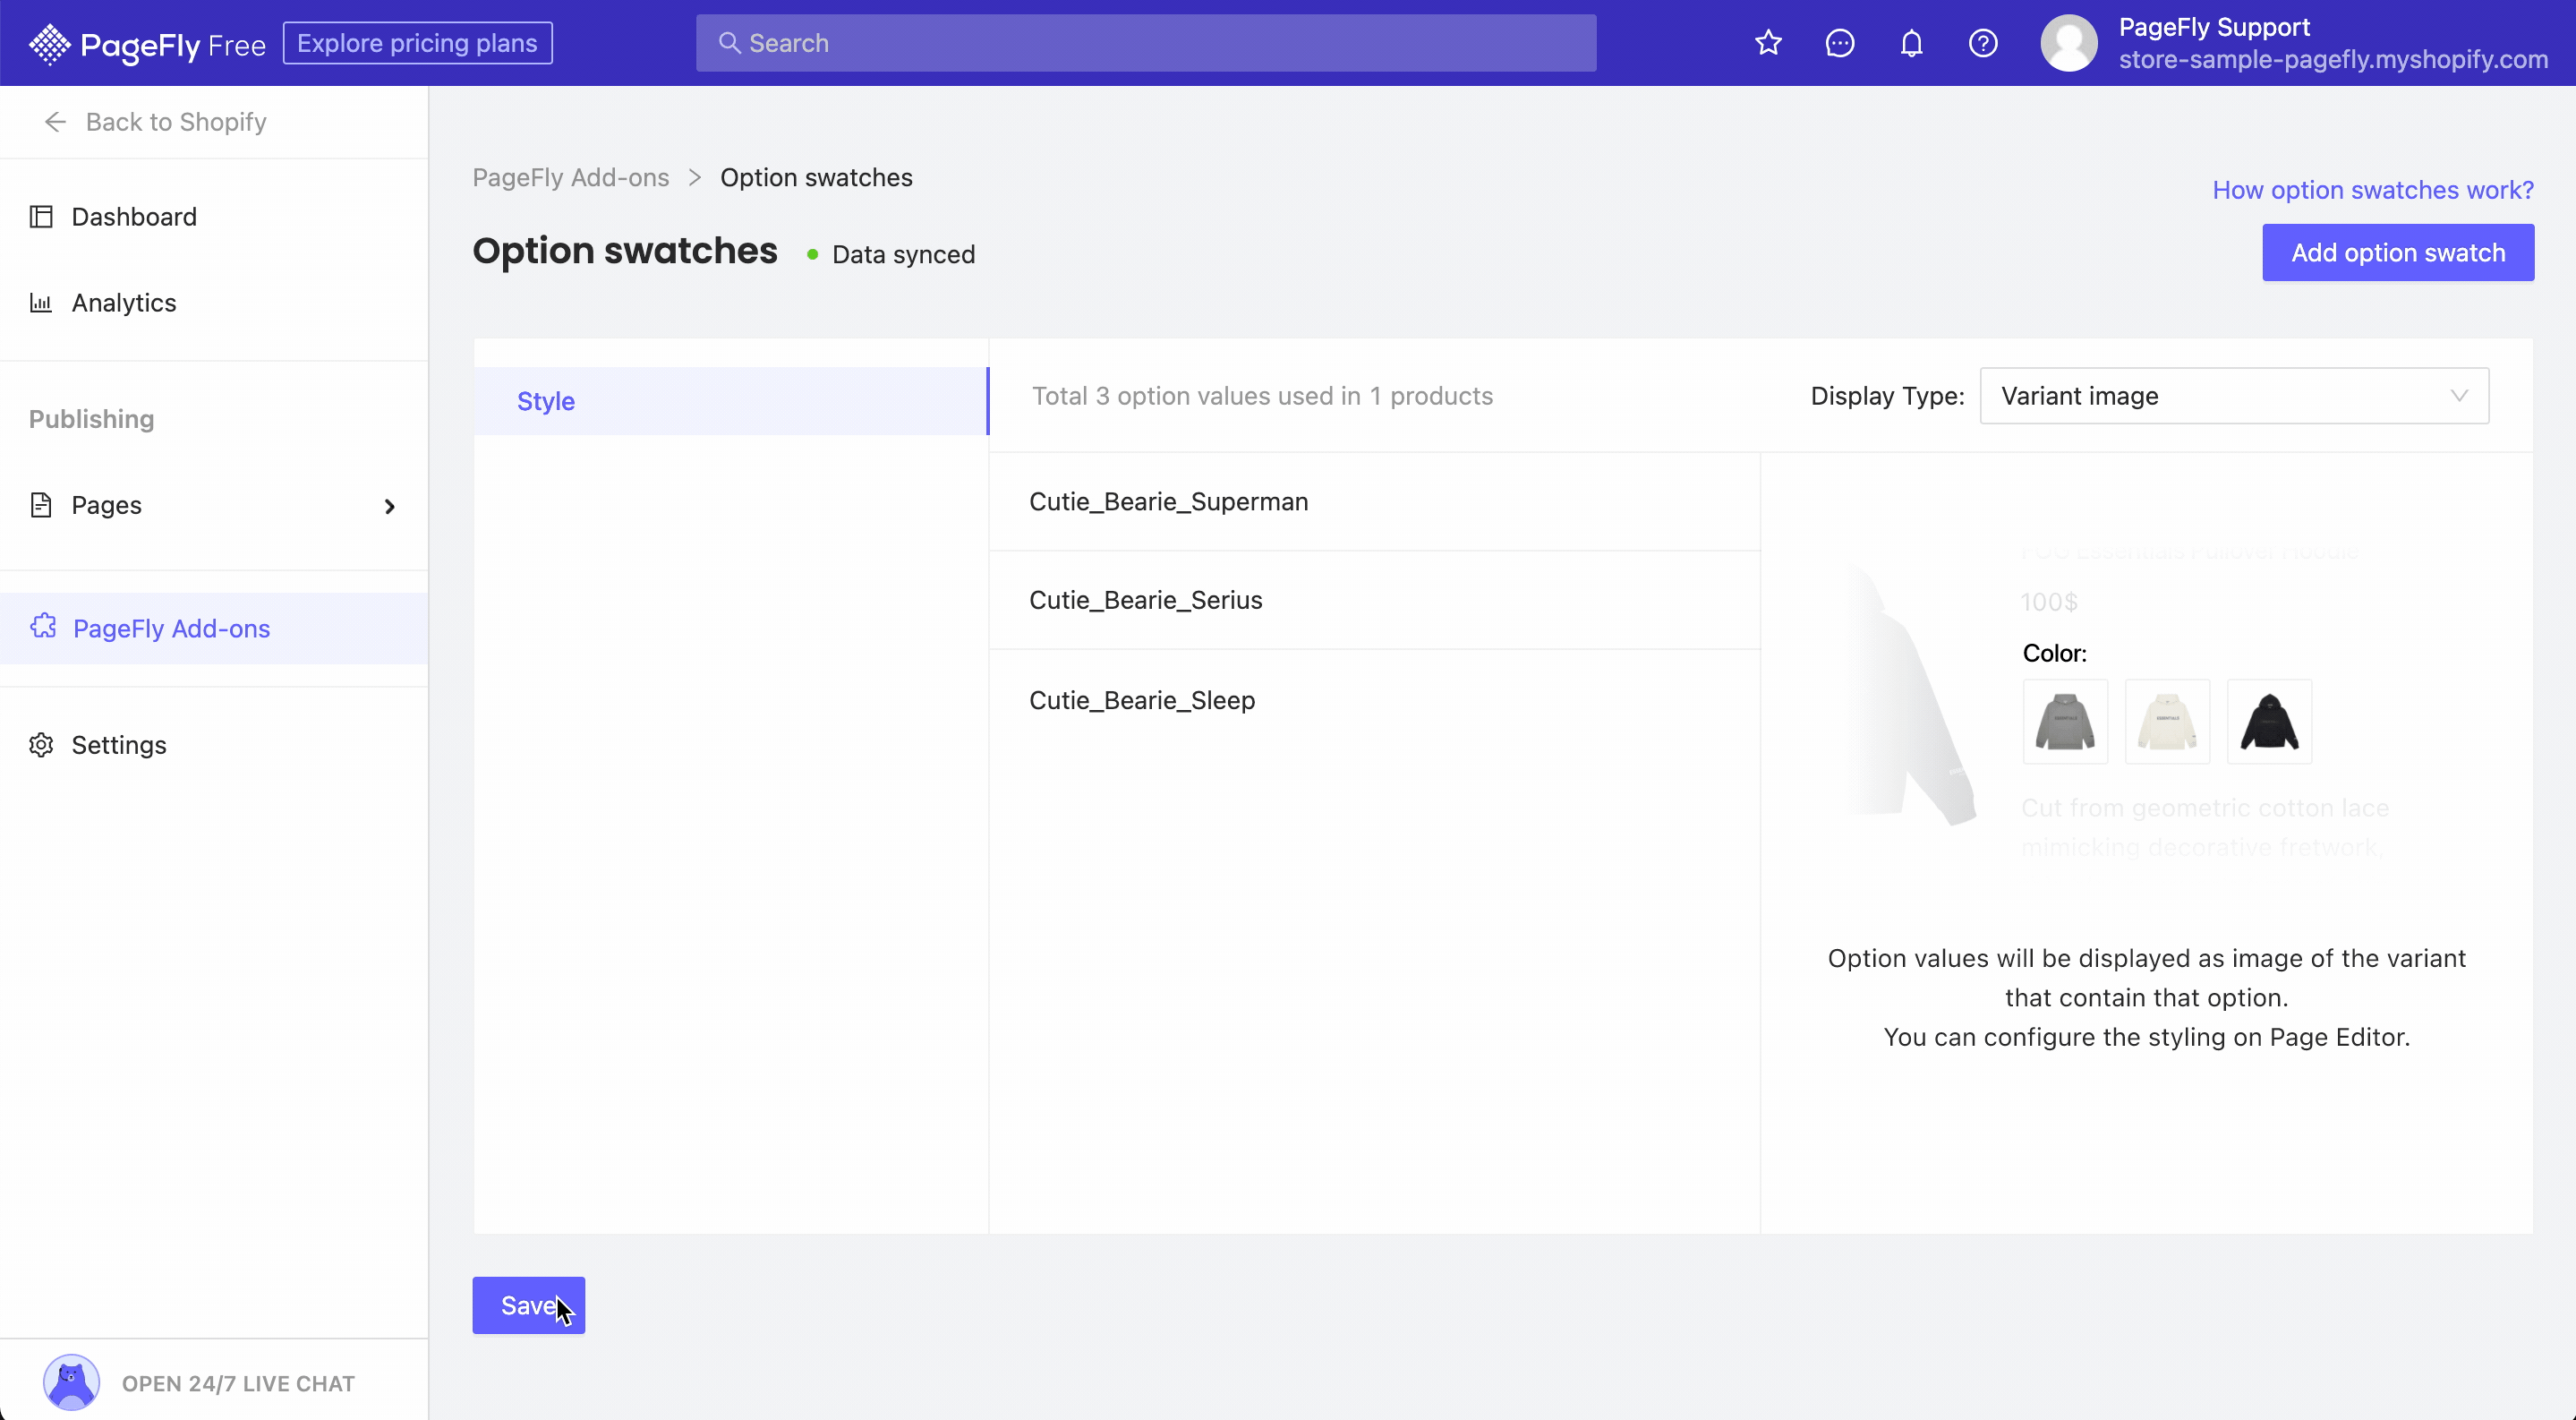Click the star favorites icon in header
This screenshot has height=1420, width=2576.
coord(1768,43)
